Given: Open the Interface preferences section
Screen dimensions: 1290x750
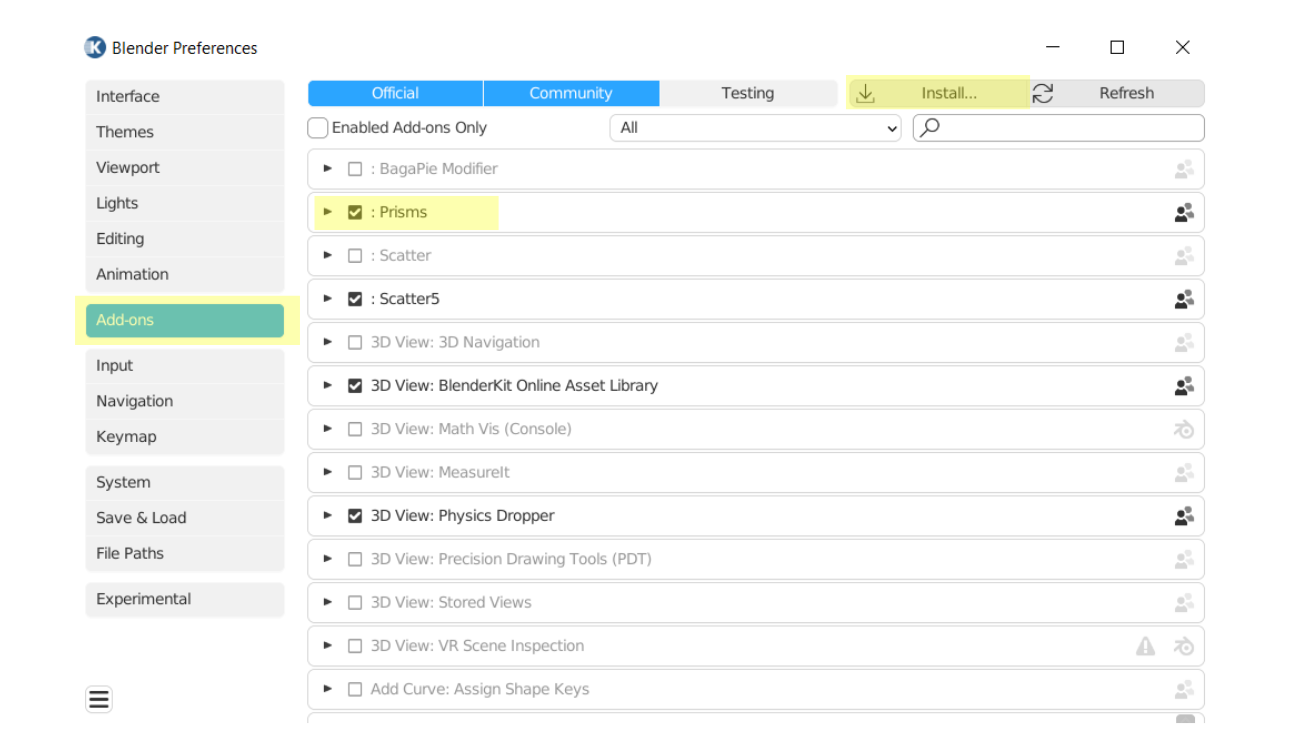Looking at the screenshot, I should tap(185, 97).
